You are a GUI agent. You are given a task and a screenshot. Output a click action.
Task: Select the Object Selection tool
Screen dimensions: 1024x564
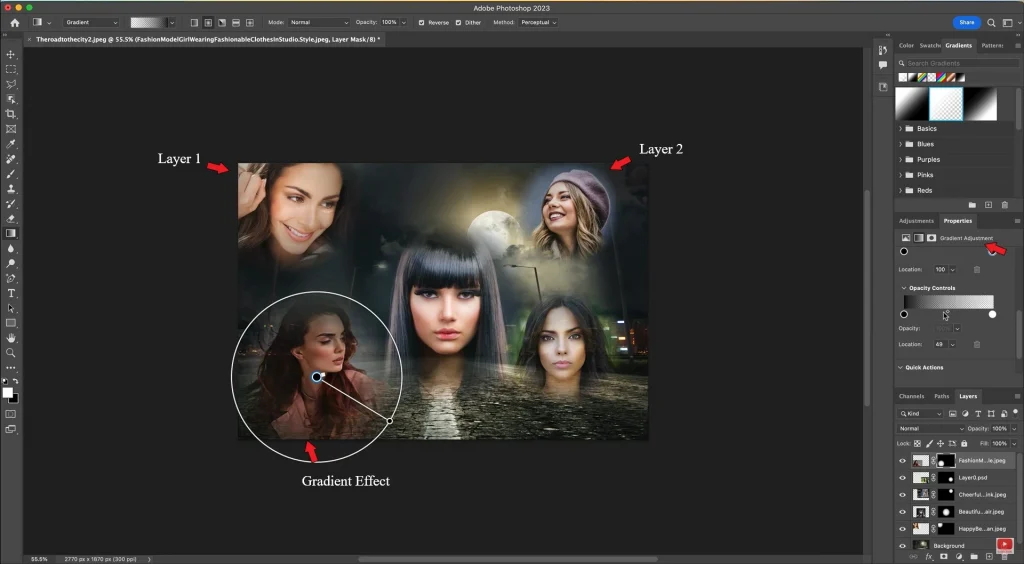10,99
